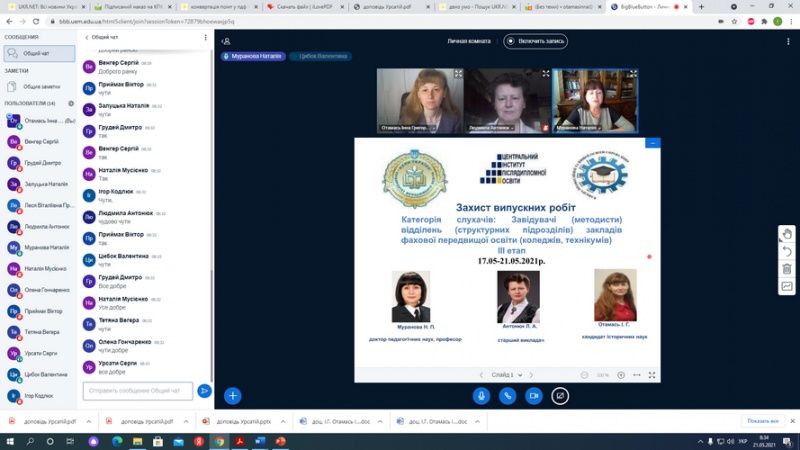Select the whiteboard hand pan tool
Viewport: 800px width, 450px height.
[x=787, y=234]
